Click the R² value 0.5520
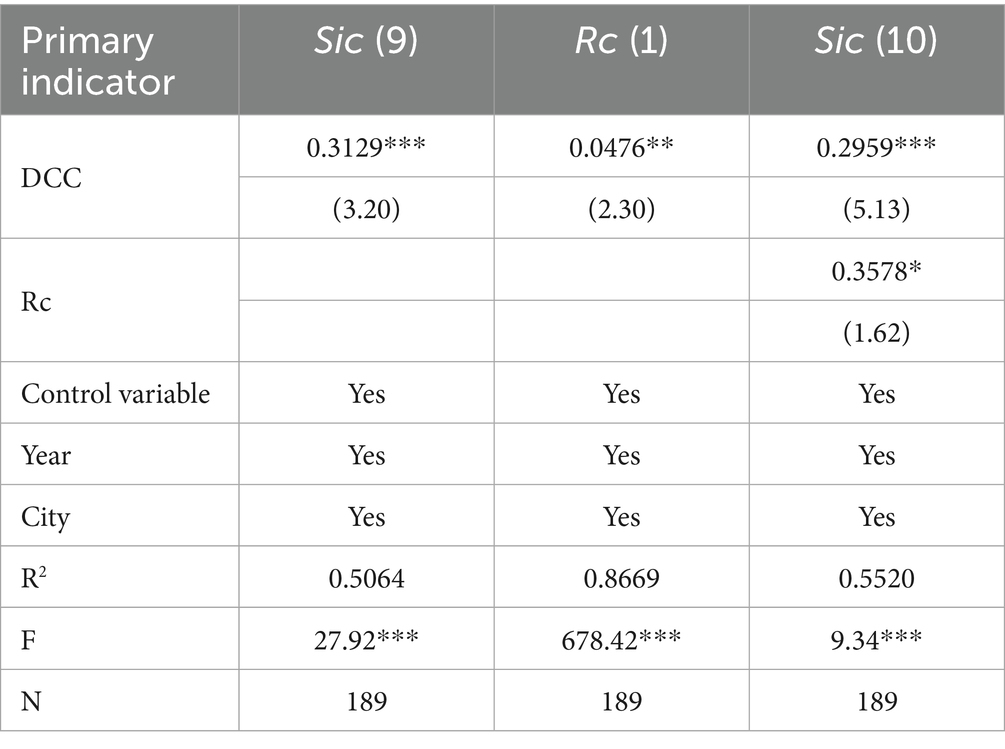This screenshot has width=1005, height=749. tap(876, 578)
